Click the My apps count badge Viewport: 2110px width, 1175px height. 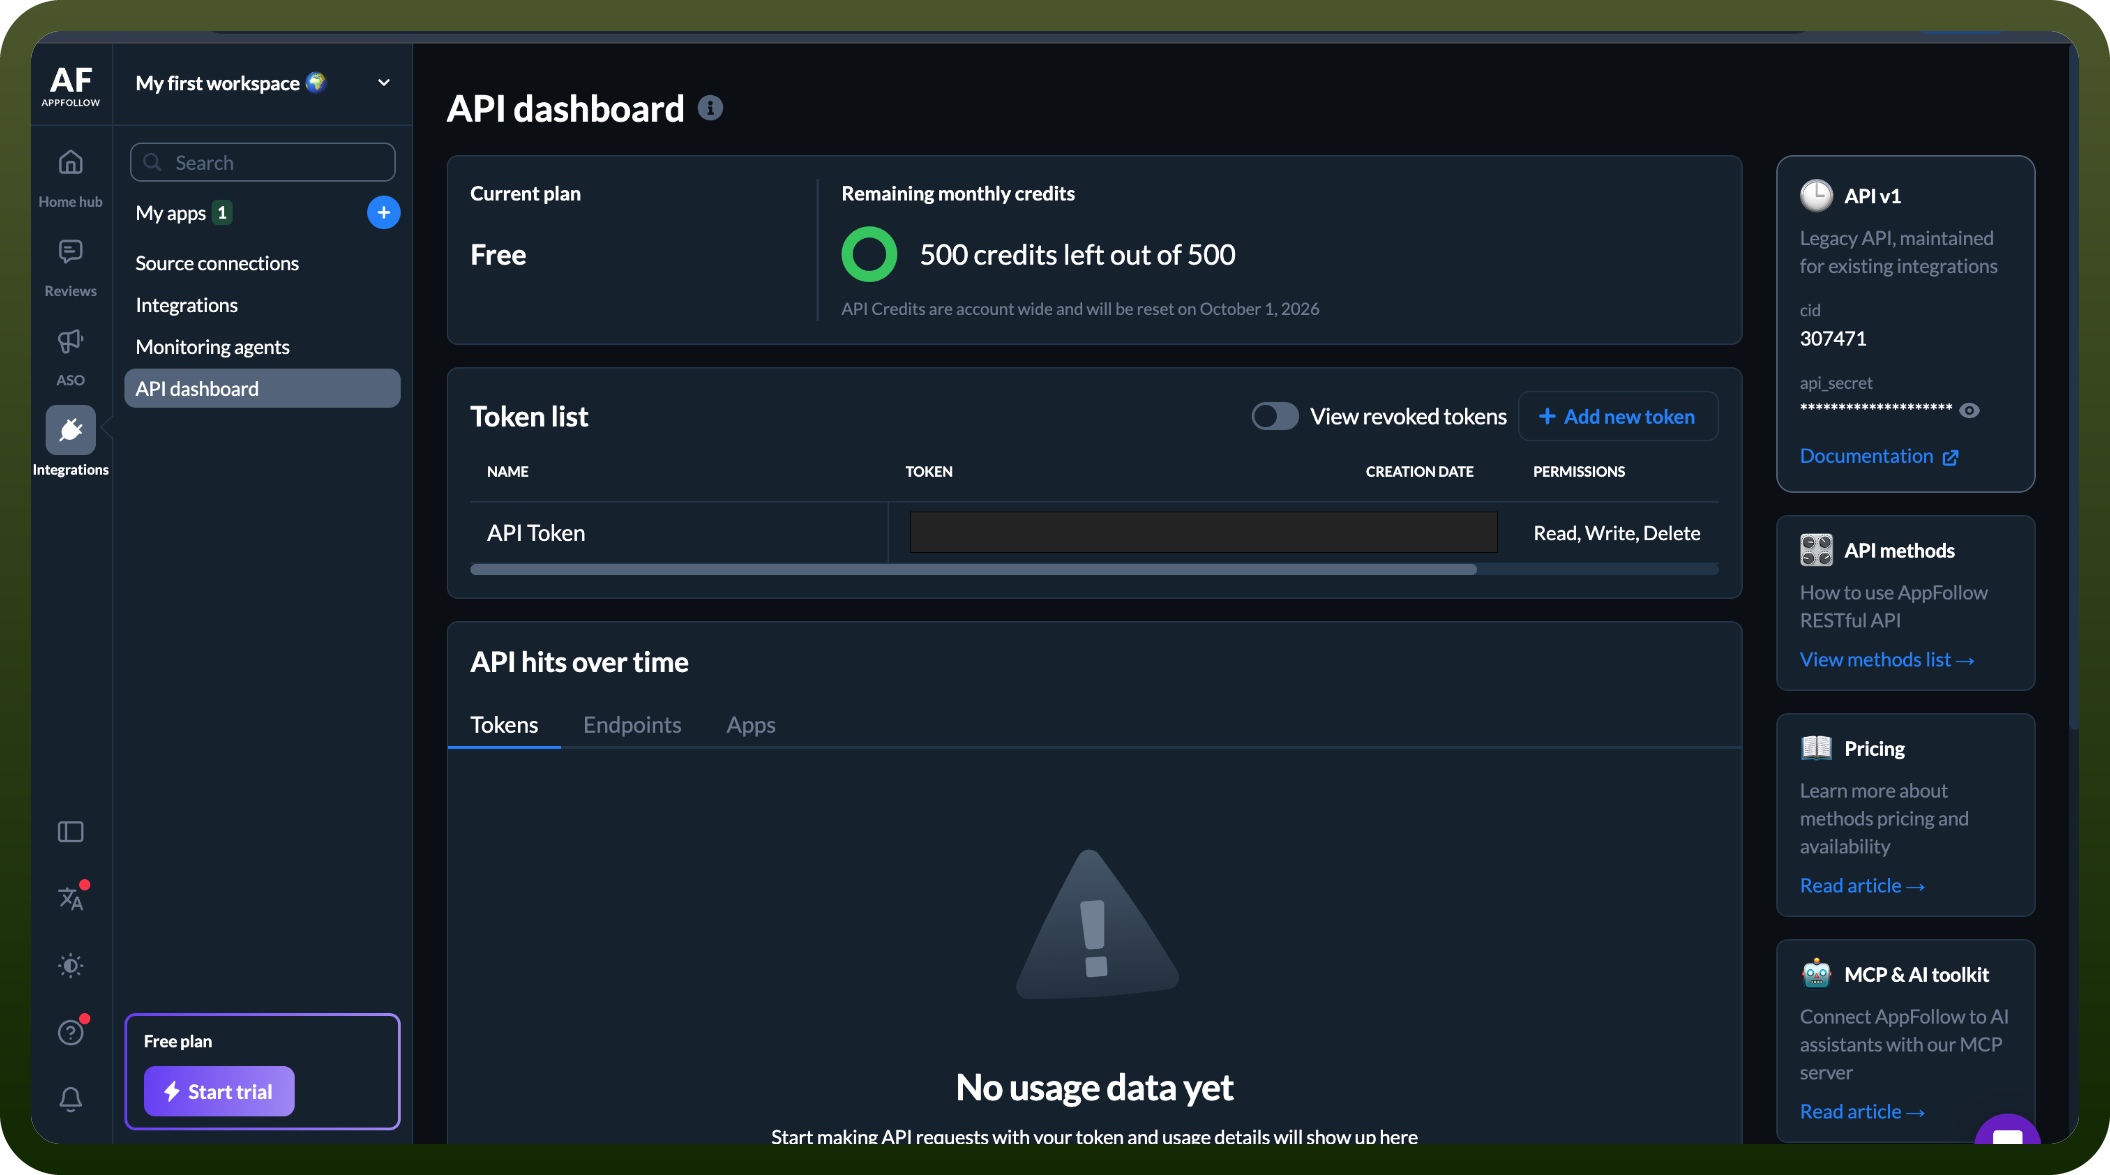pyautogui.click(x=222, y=212)
